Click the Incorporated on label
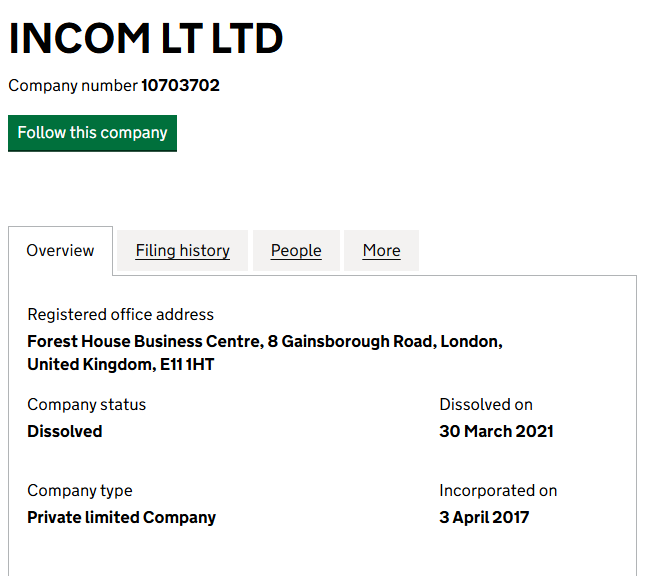Image resolution: width=651 pixels, height=576 pixels. click(498, 491)
